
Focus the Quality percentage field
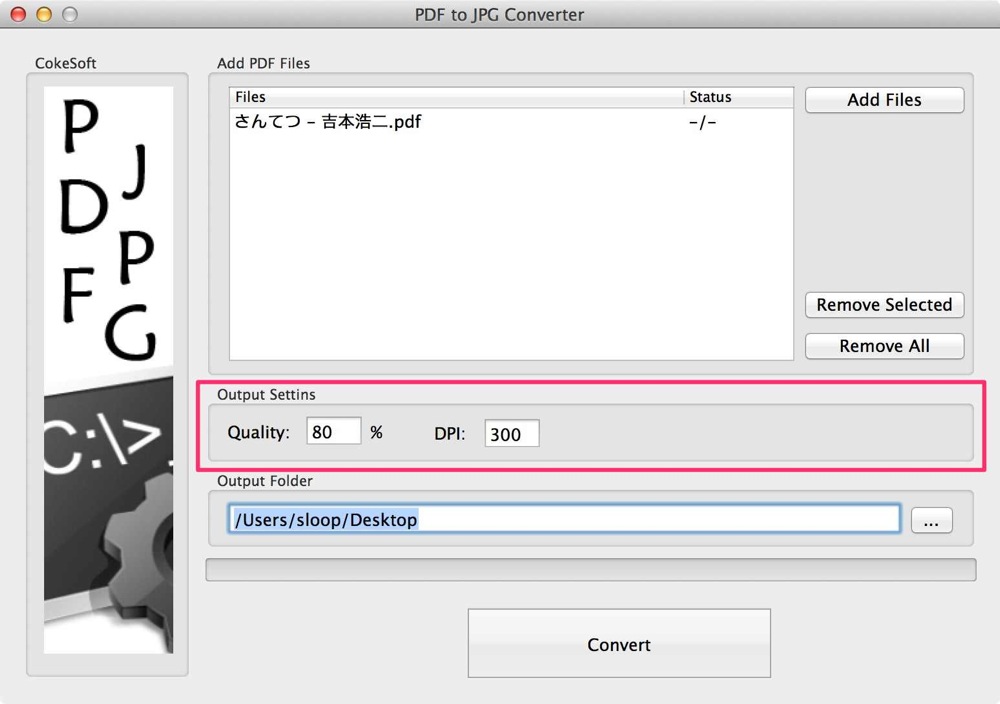click(334, 432)
